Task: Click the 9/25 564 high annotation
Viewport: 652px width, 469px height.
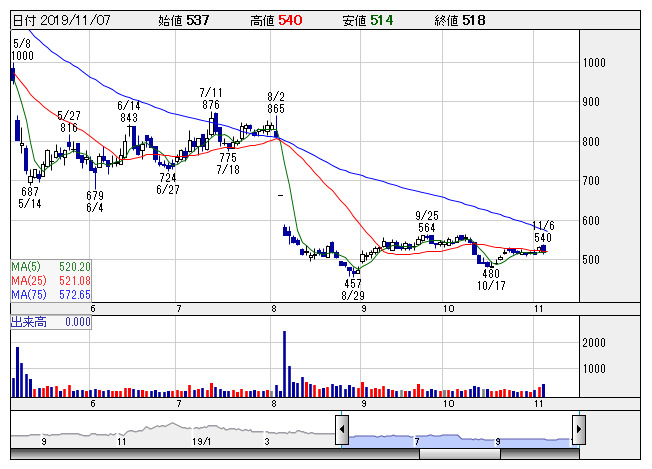Action: click(x=427, y=221)
